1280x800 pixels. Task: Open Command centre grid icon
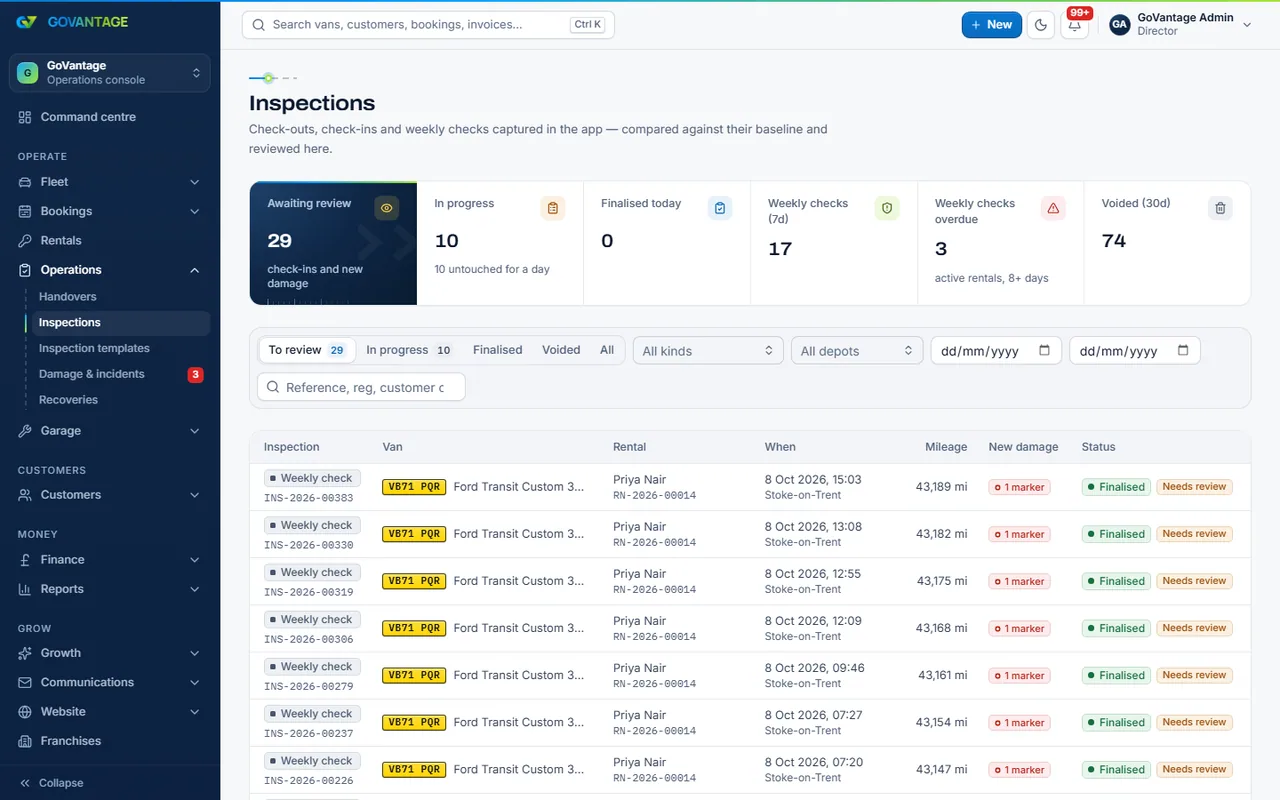pos(25,117)
